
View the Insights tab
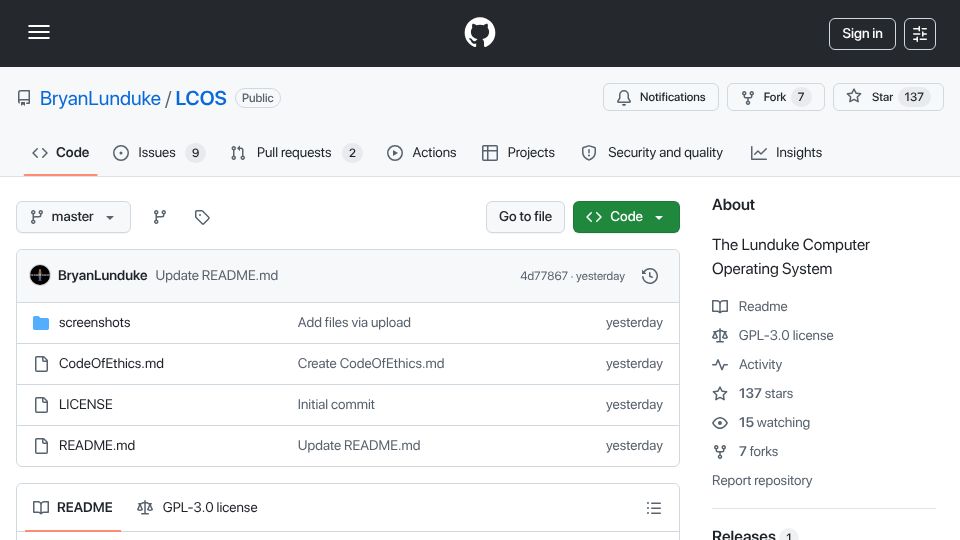tap(786, 152)
